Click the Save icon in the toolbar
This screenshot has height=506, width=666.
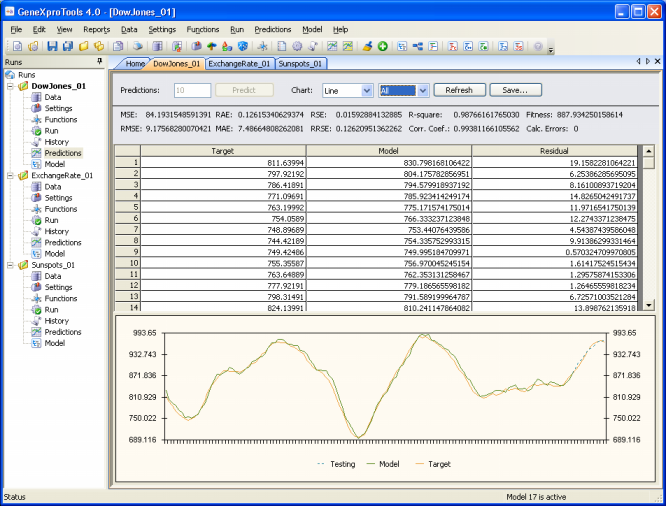(x=52, y=46)
